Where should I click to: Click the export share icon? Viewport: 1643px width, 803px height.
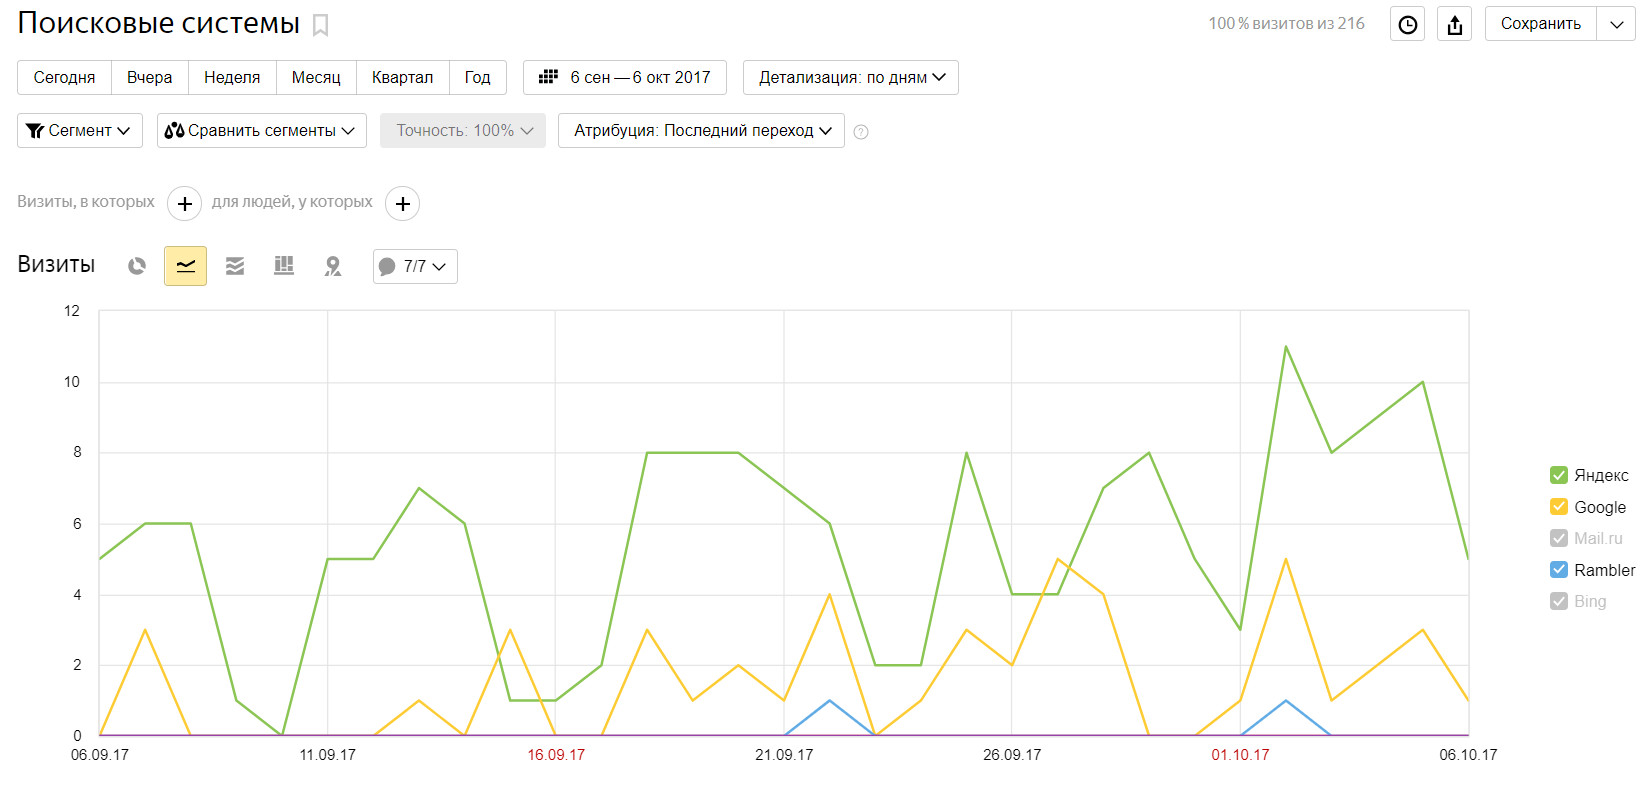[x=1454, y=25]
